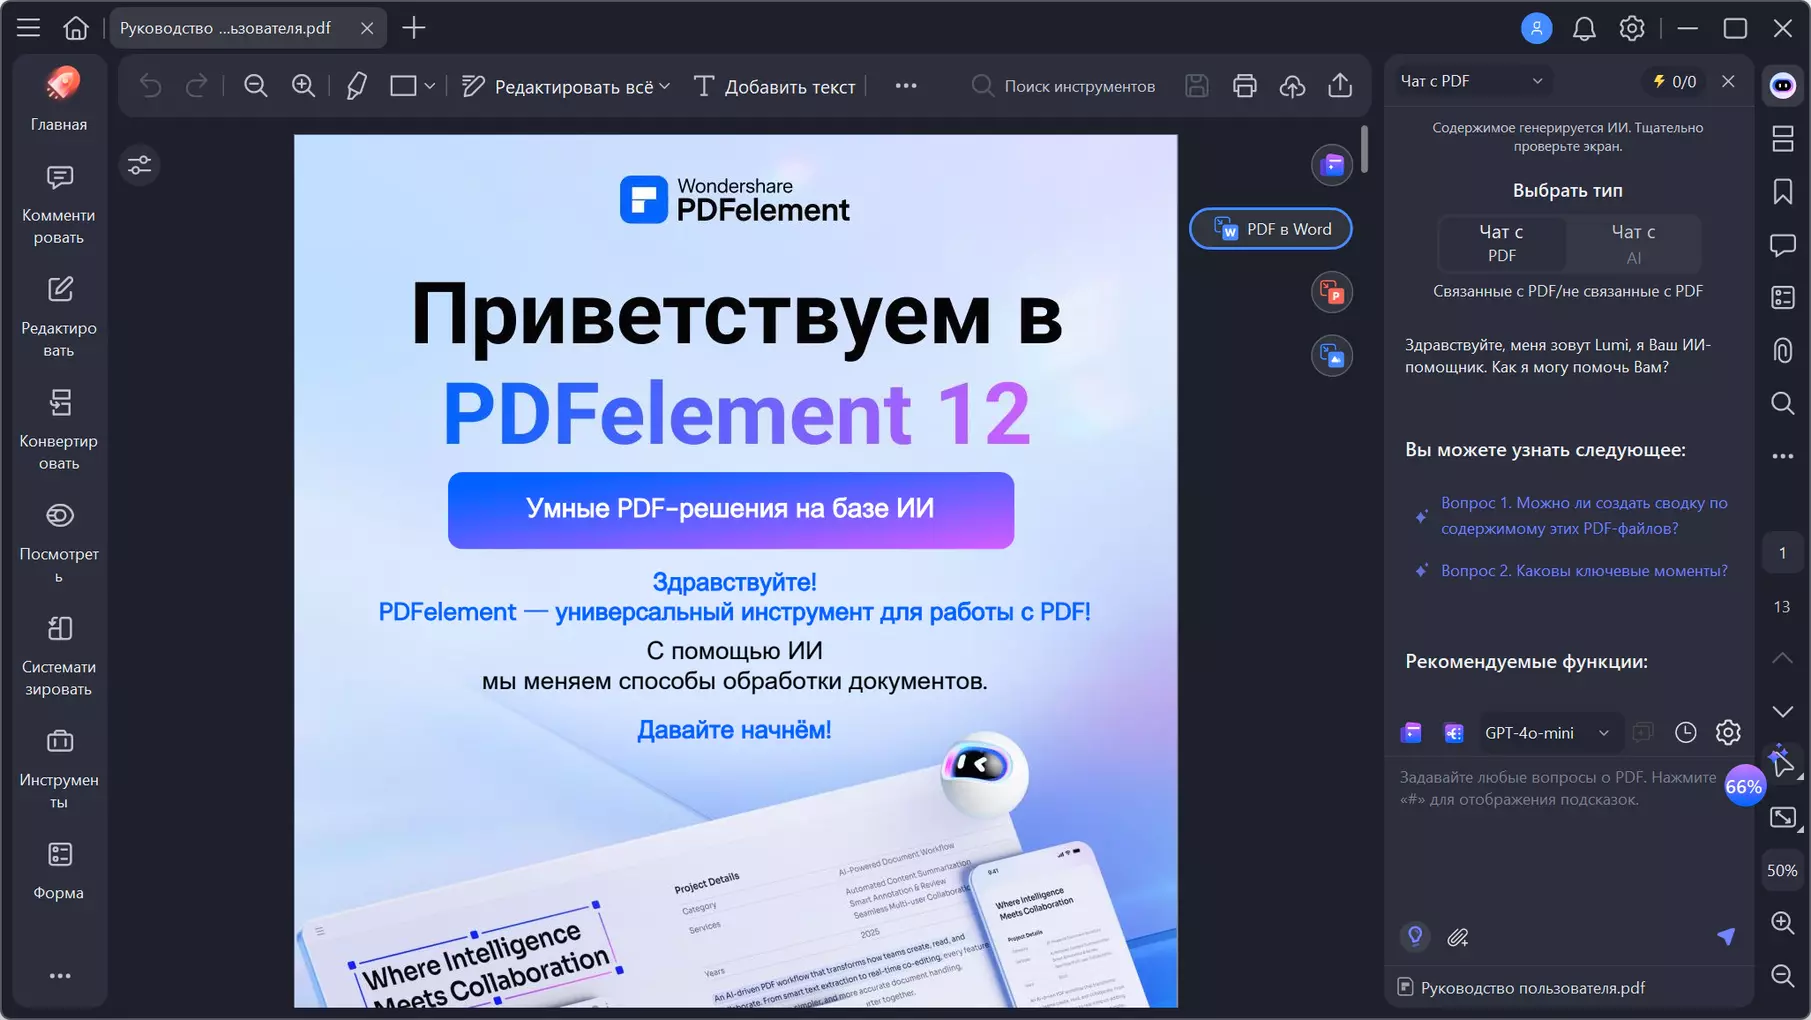Image resolution: width=1811 pixels, height=1020 pixels.
Task: Open a new tab with plus icon
Action: 414,28
